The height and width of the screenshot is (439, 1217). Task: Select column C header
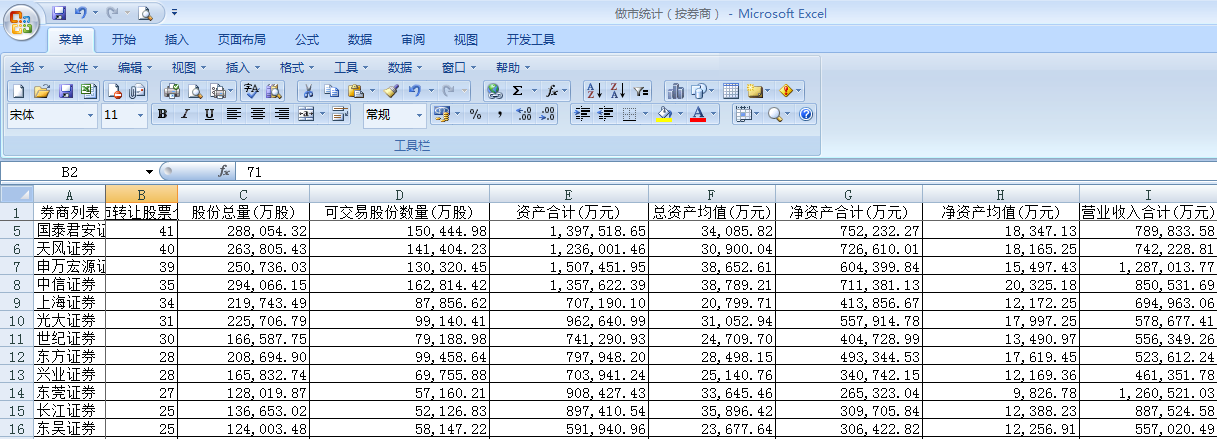coord(243,195)
